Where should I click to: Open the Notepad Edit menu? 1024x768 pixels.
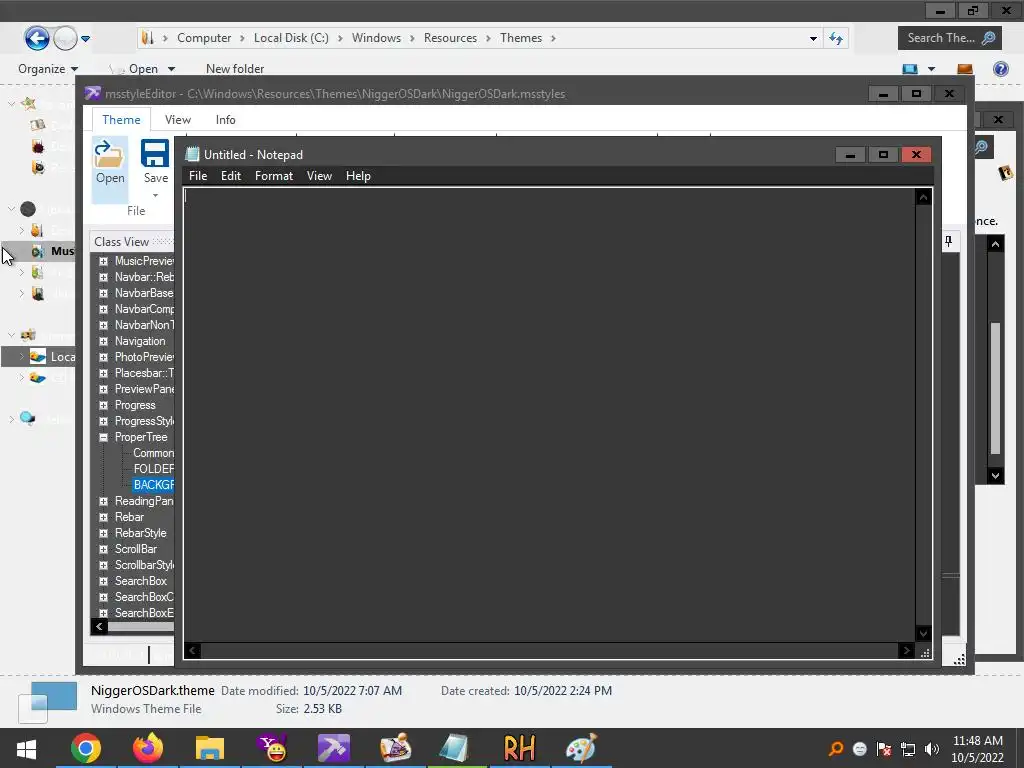pos(231,176)
